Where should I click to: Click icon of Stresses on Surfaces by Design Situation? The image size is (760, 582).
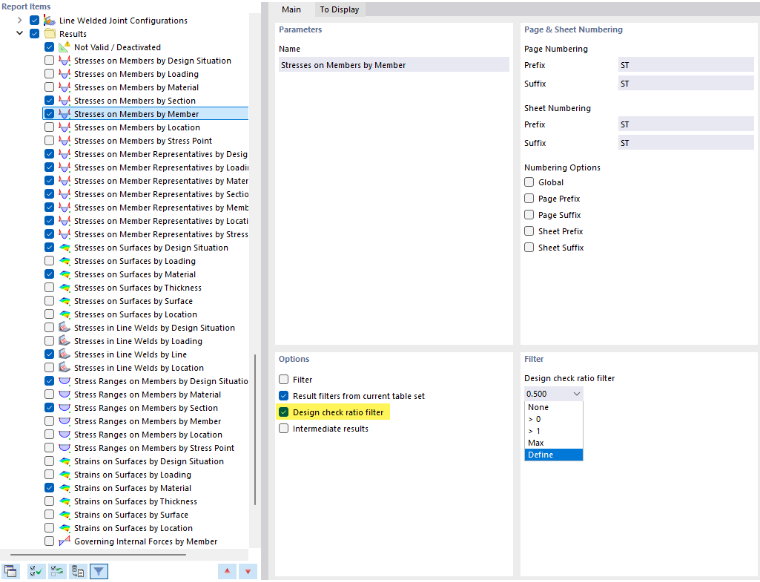coord(64,248)
